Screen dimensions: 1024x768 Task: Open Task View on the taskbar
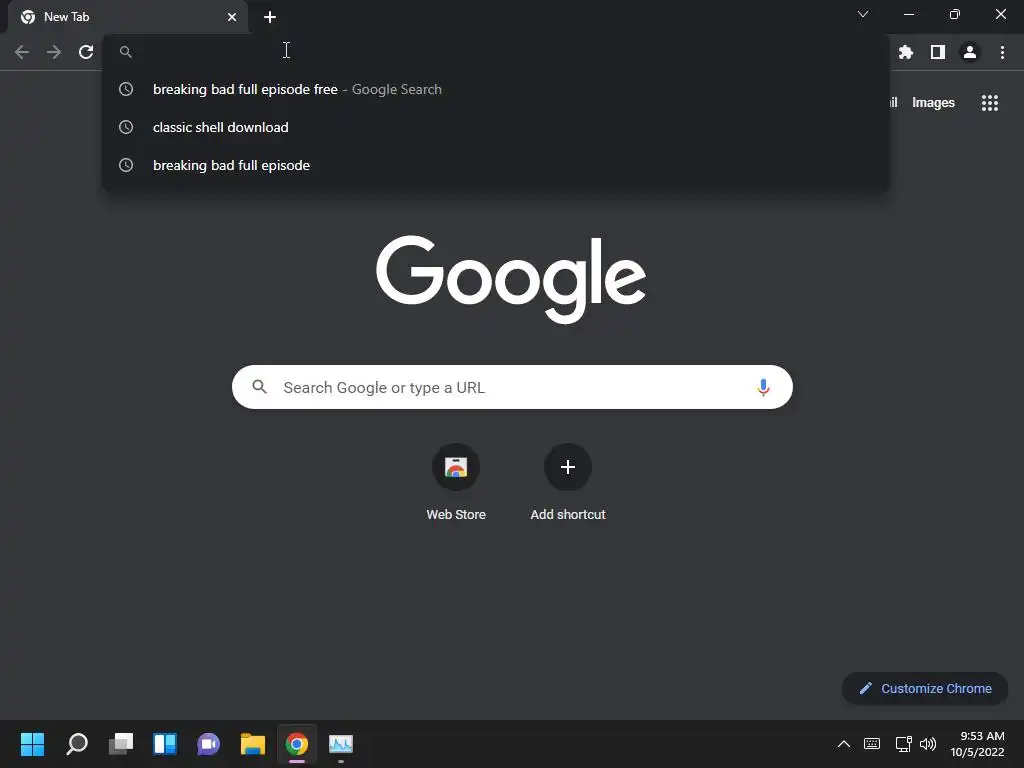click(x=121, y=744)
